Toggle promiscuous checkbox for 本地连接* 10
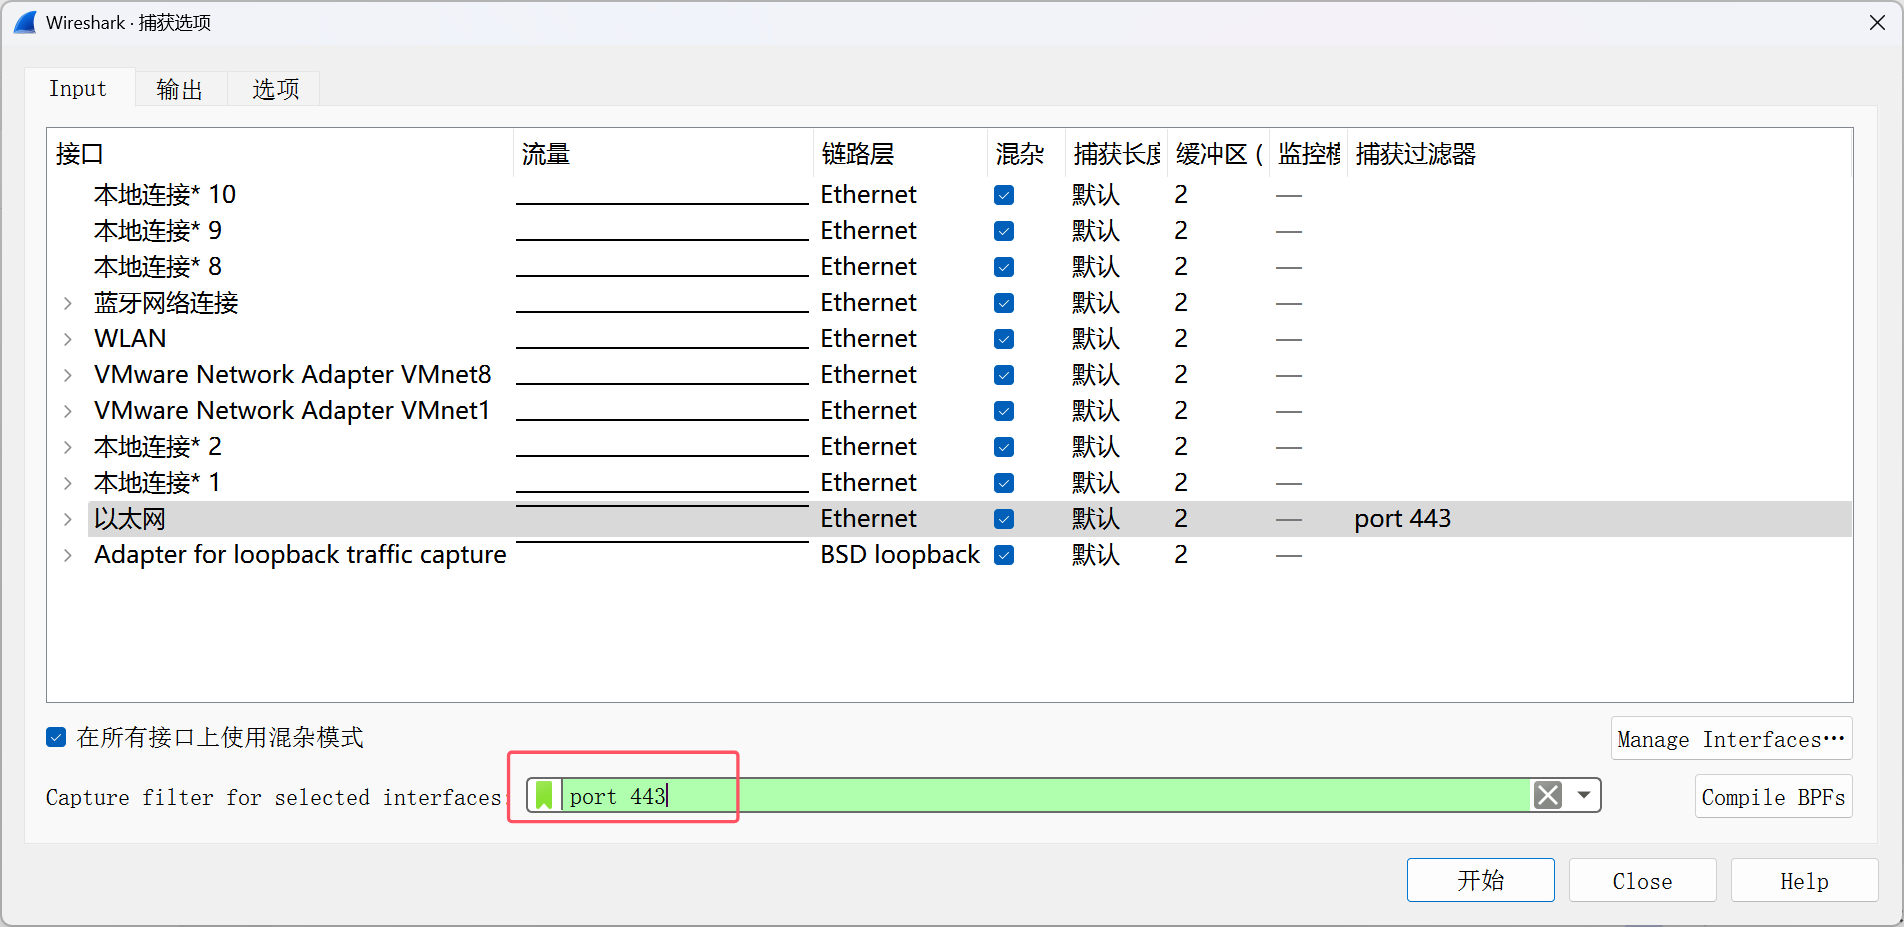 coord(1004,195)
